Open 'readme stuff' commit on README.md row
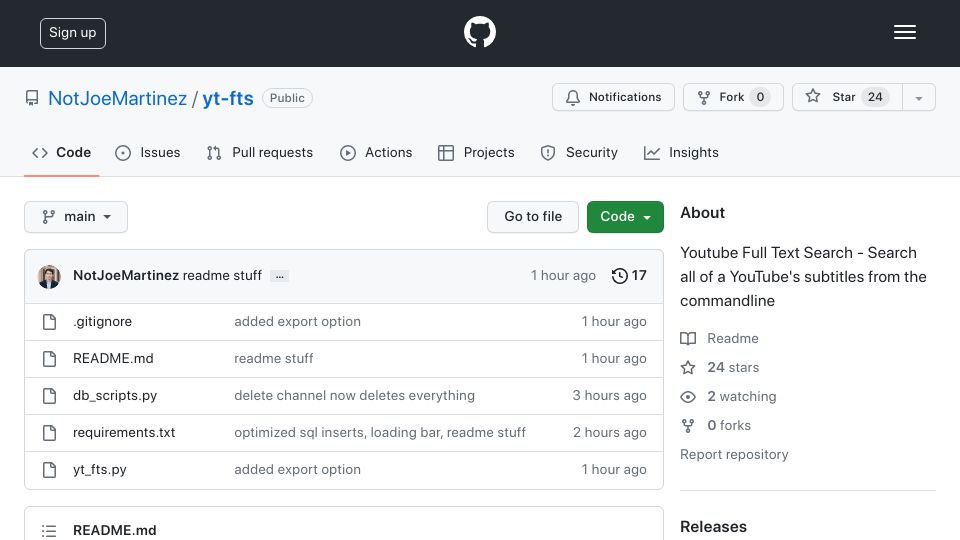 (274, 359)
